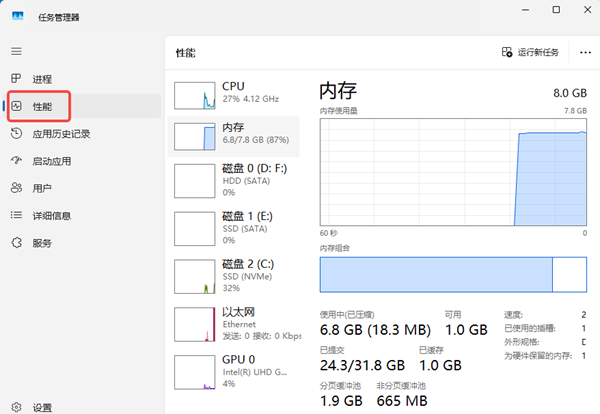This screenshot has height=414, width=600.
Task: Click the 1.9 GB paged pool value
Action: click(x=341, y=401)
